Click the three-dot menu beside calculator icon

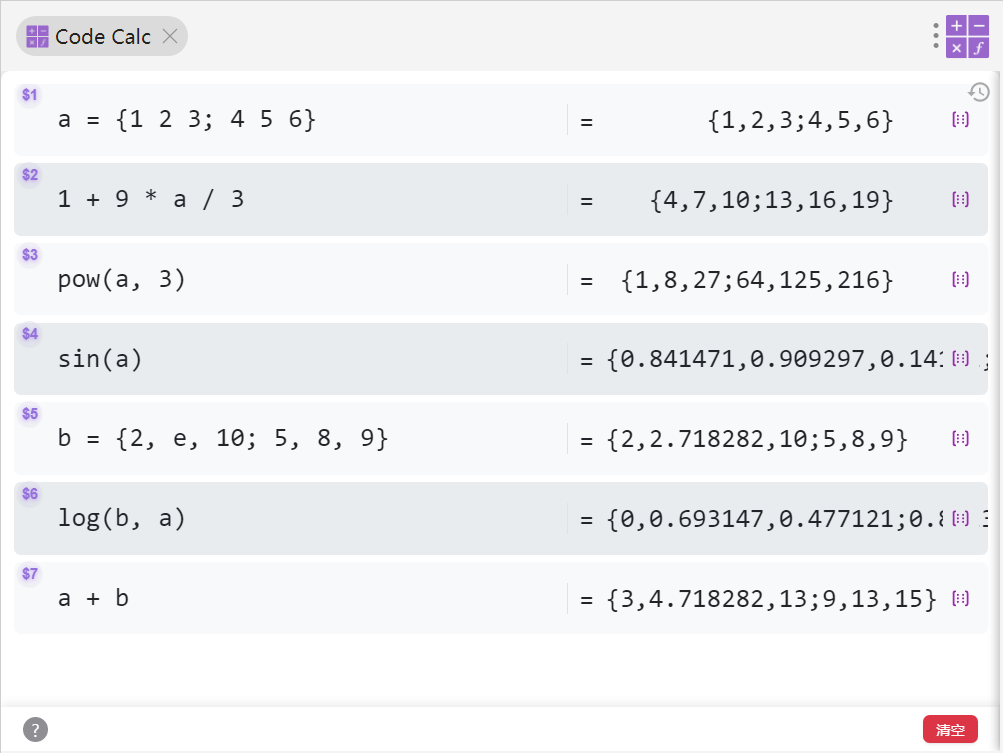point(936,37)
